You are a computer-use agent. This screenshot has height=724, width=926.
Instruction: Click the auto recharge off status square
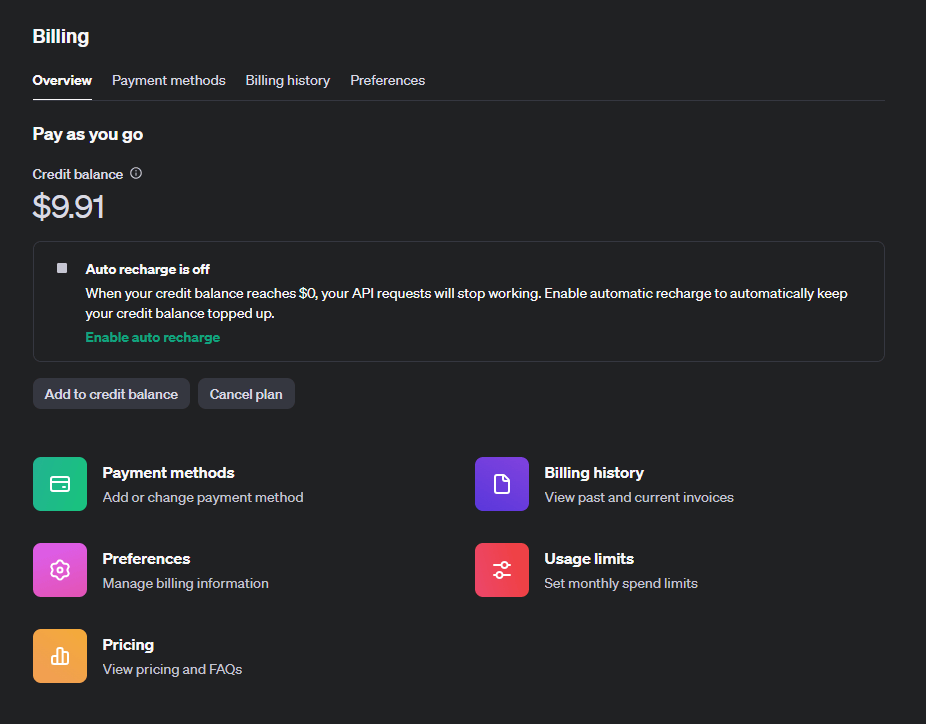[62, 268]
